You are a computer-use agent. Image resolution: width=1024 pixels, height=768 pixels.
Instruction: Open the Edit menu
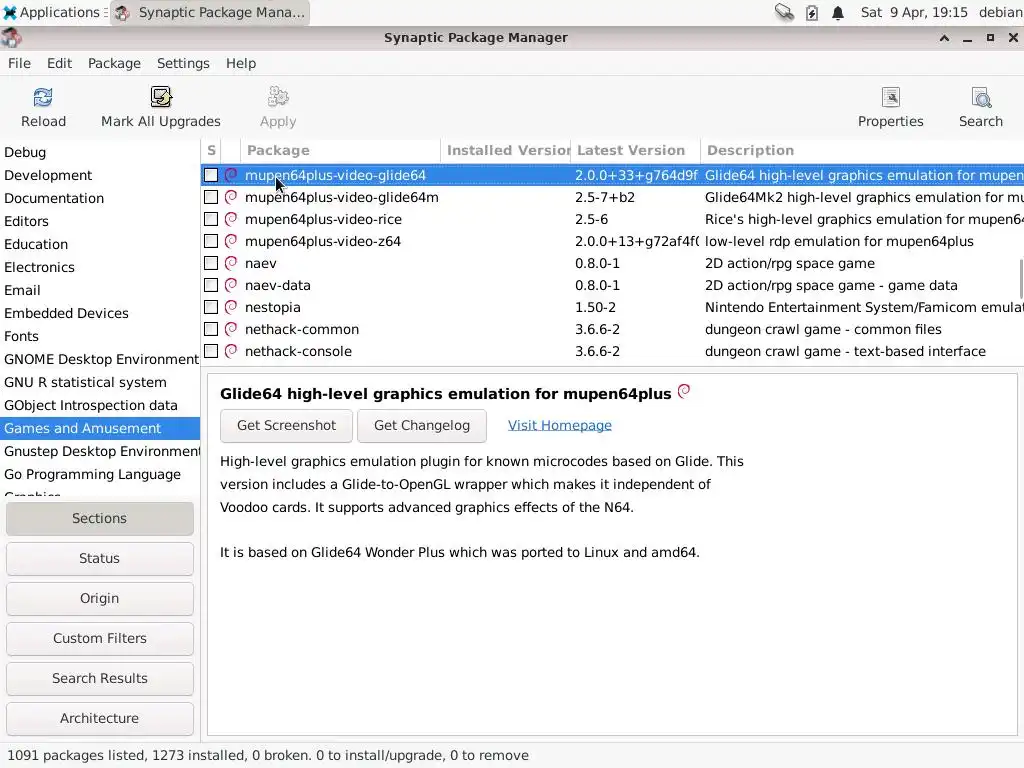(x=59, y=63)
